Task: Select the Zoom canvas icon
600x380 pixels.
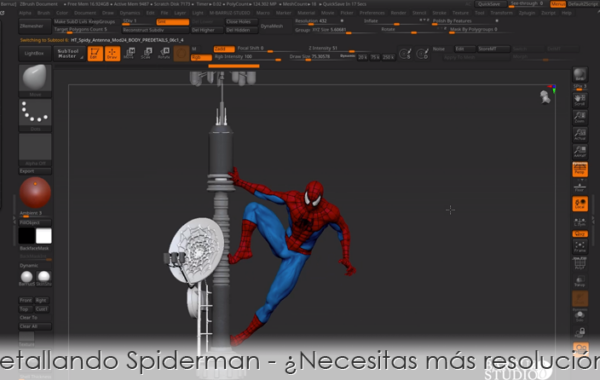Action: point(580,117)
